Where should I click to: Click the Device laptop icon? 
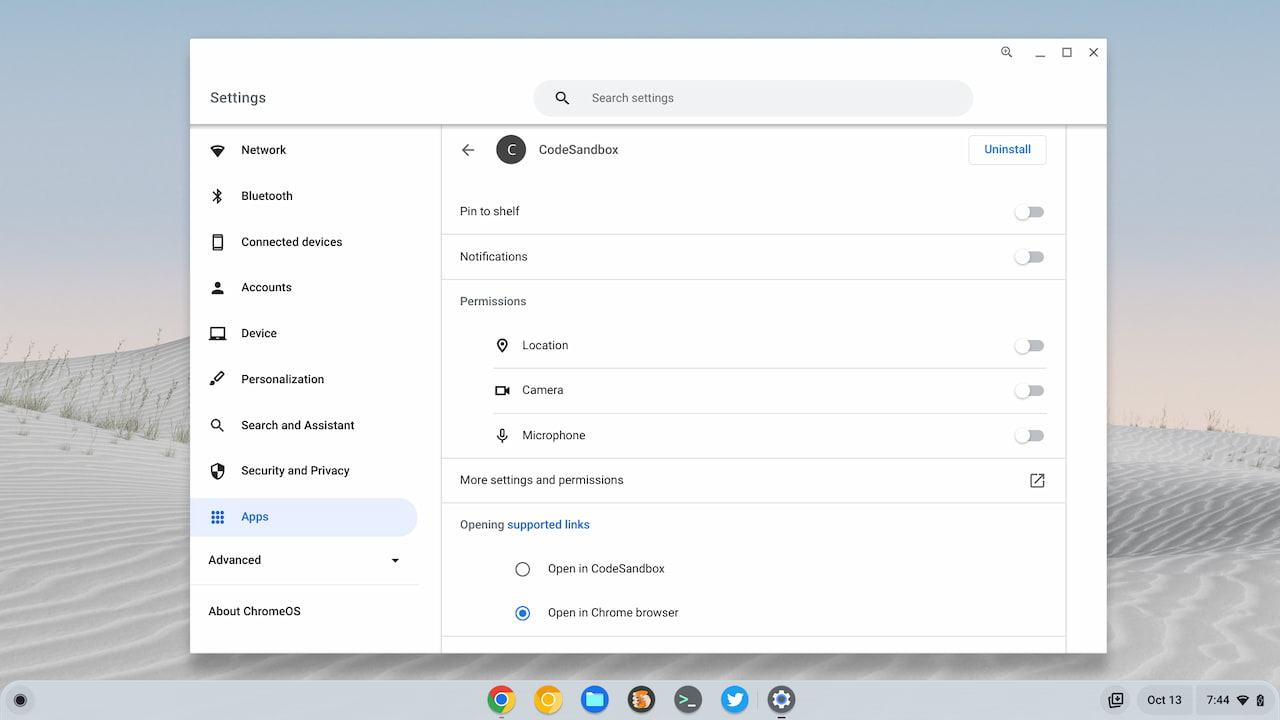(217, 333)
